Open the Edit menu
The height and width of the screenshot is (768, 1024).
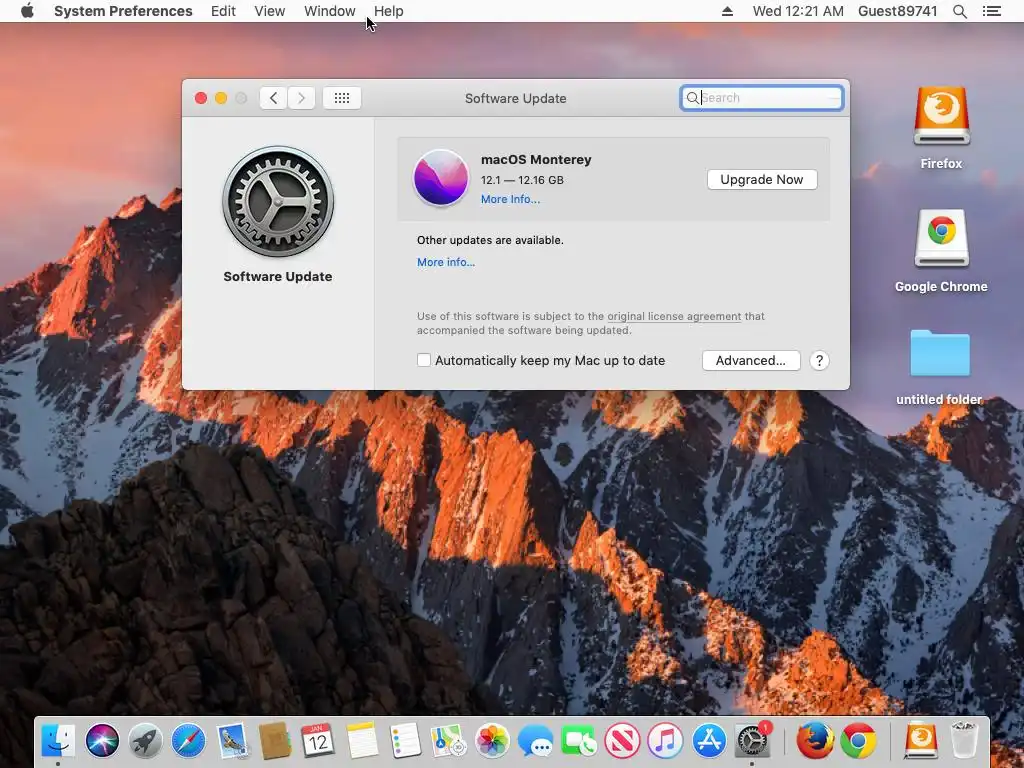pyautogui.click(x=223, y=11)
